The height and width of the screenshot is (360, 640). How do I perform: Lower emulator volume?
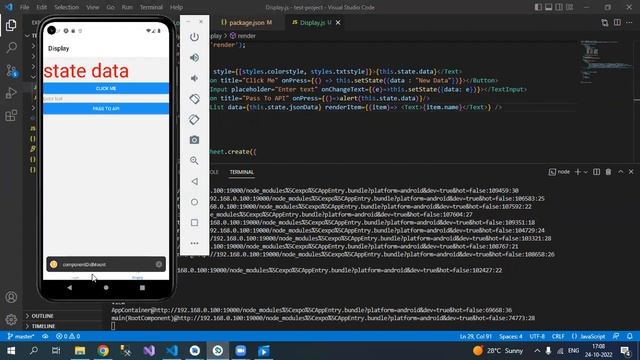click(x=194, y=78)
